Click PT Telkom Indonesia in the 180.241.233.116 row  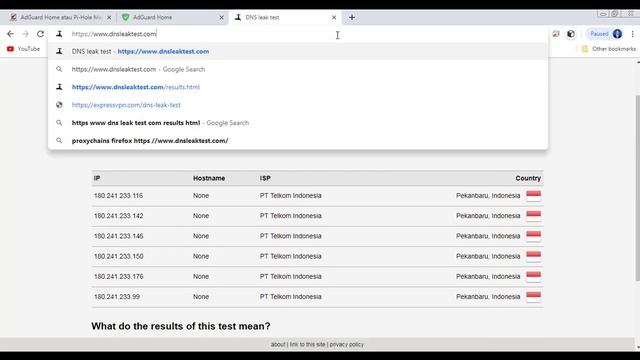pos(291,196)
